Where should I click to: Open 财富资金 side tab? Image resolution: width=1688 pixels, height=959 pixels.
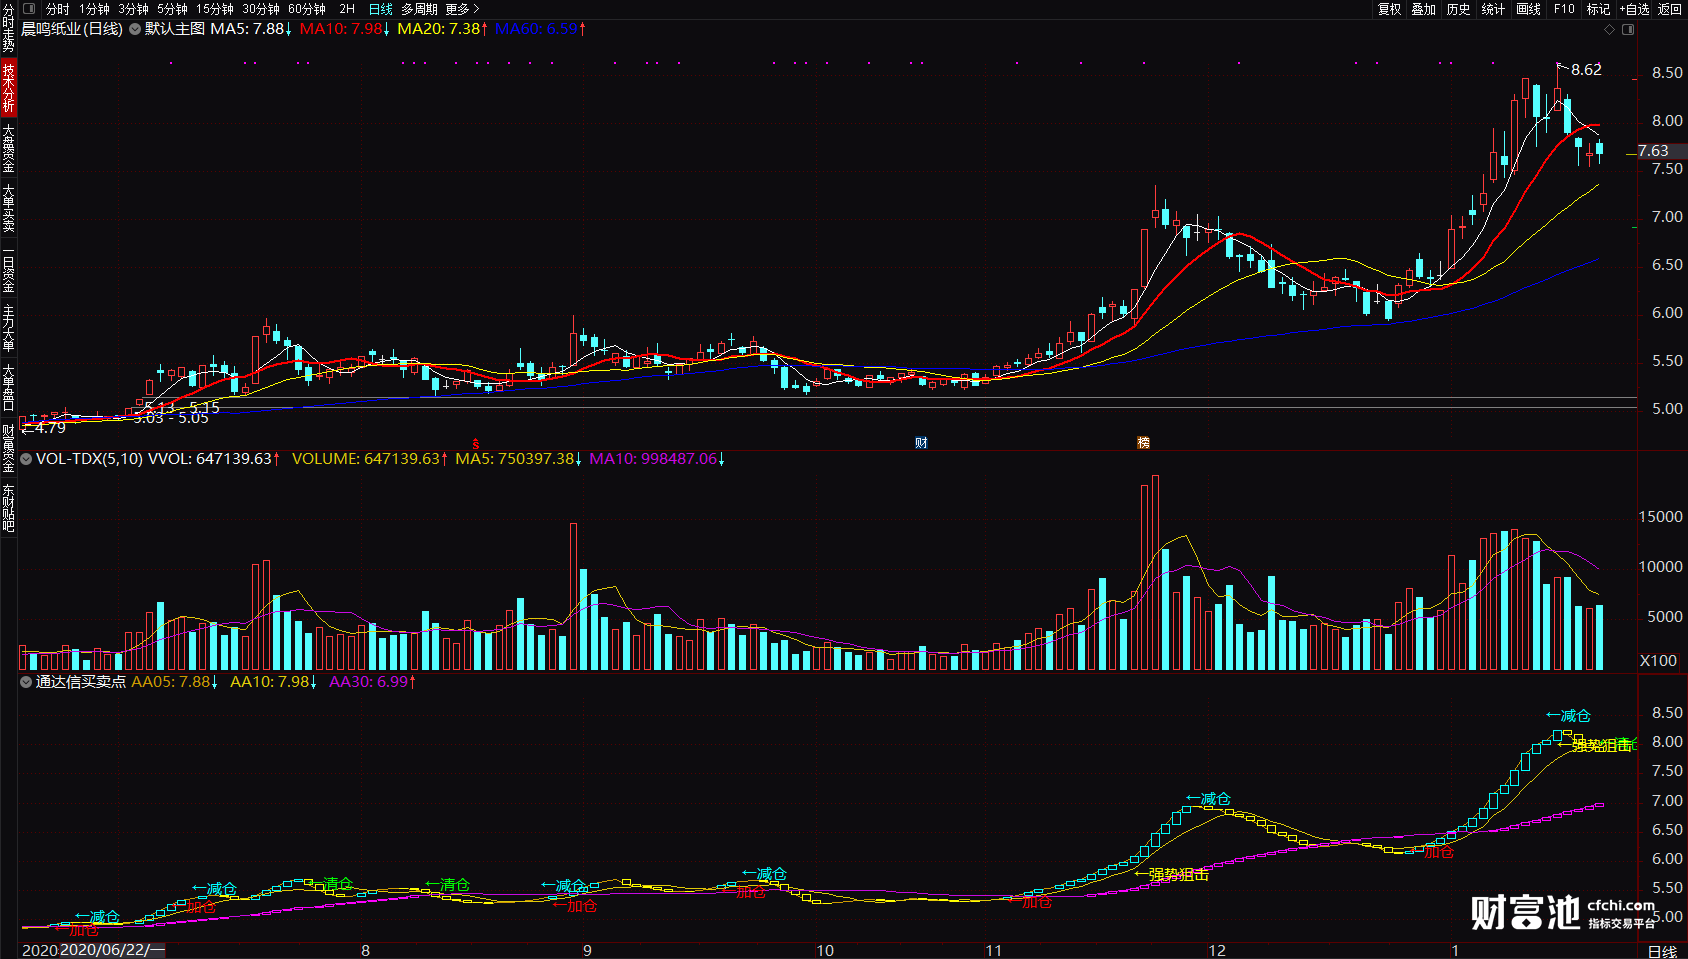coord(8,448)
